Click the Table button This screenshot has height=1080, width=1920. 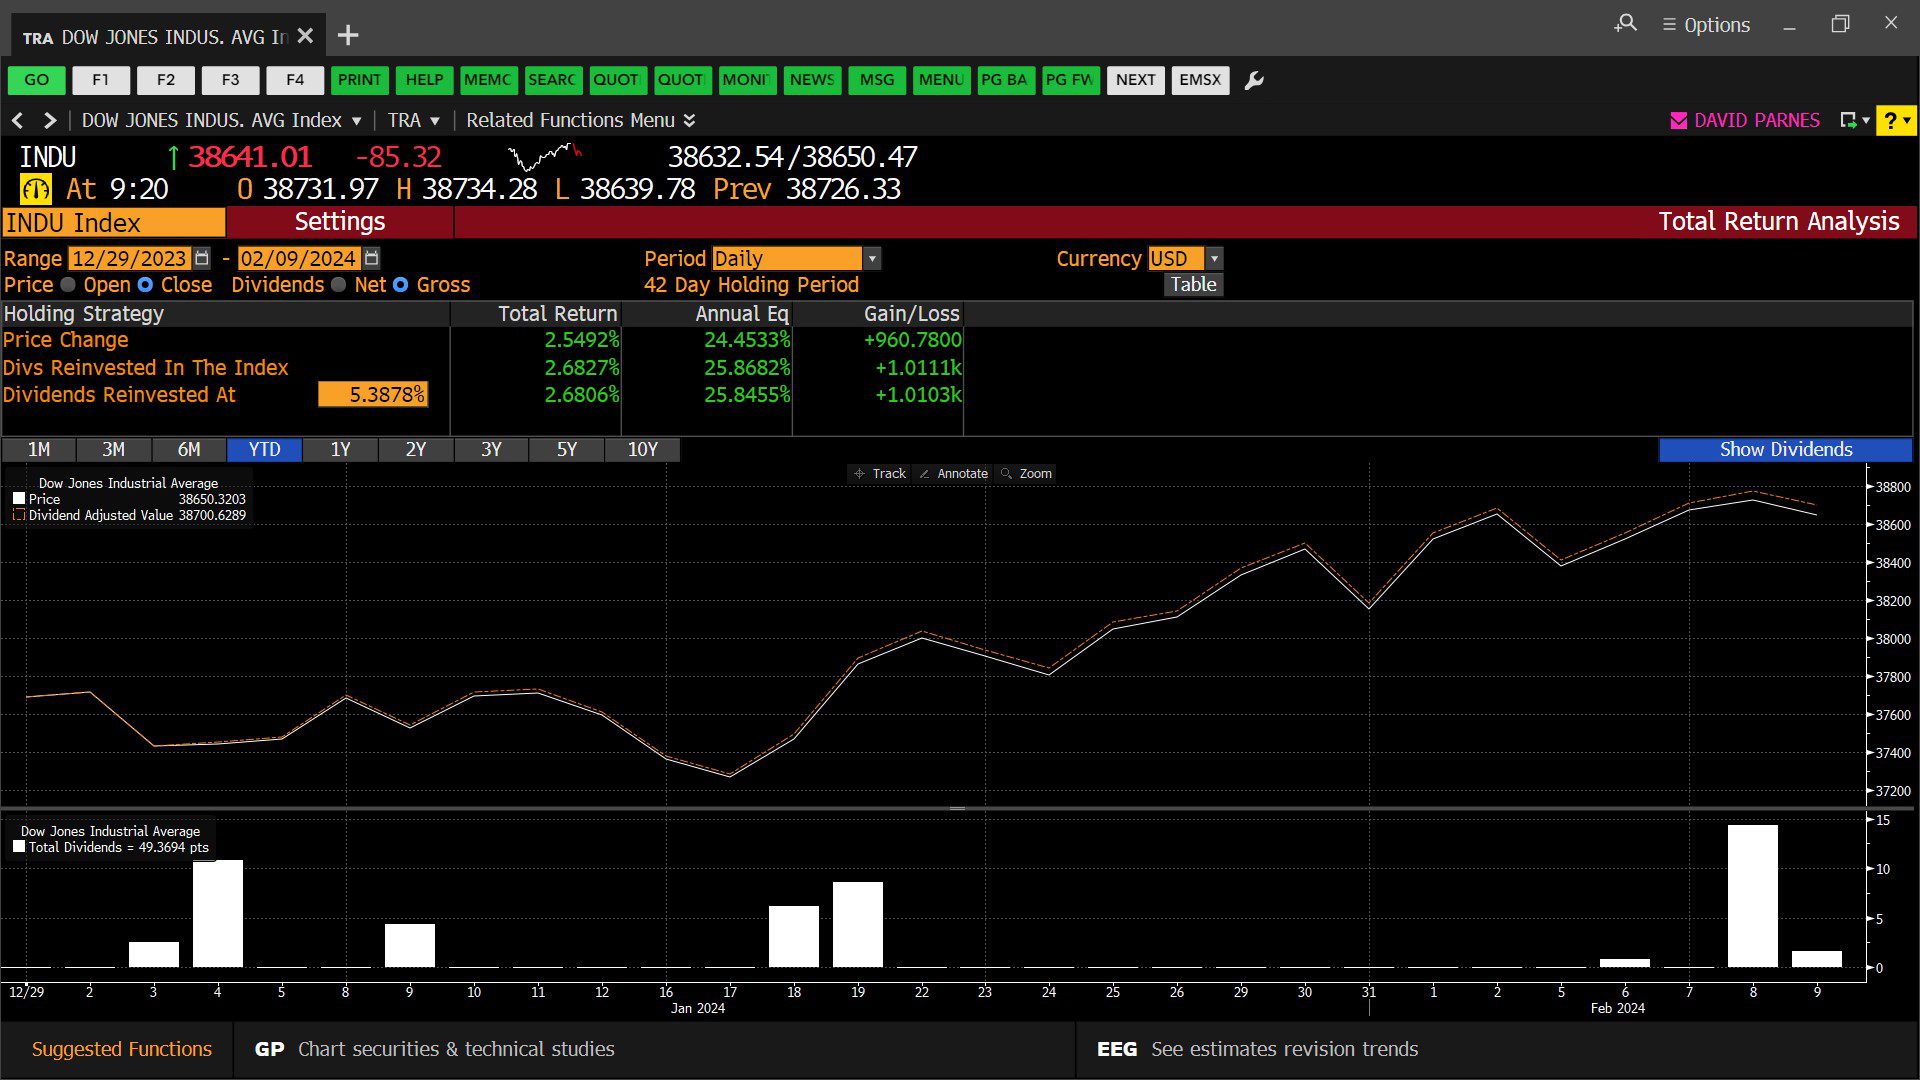1194,285
